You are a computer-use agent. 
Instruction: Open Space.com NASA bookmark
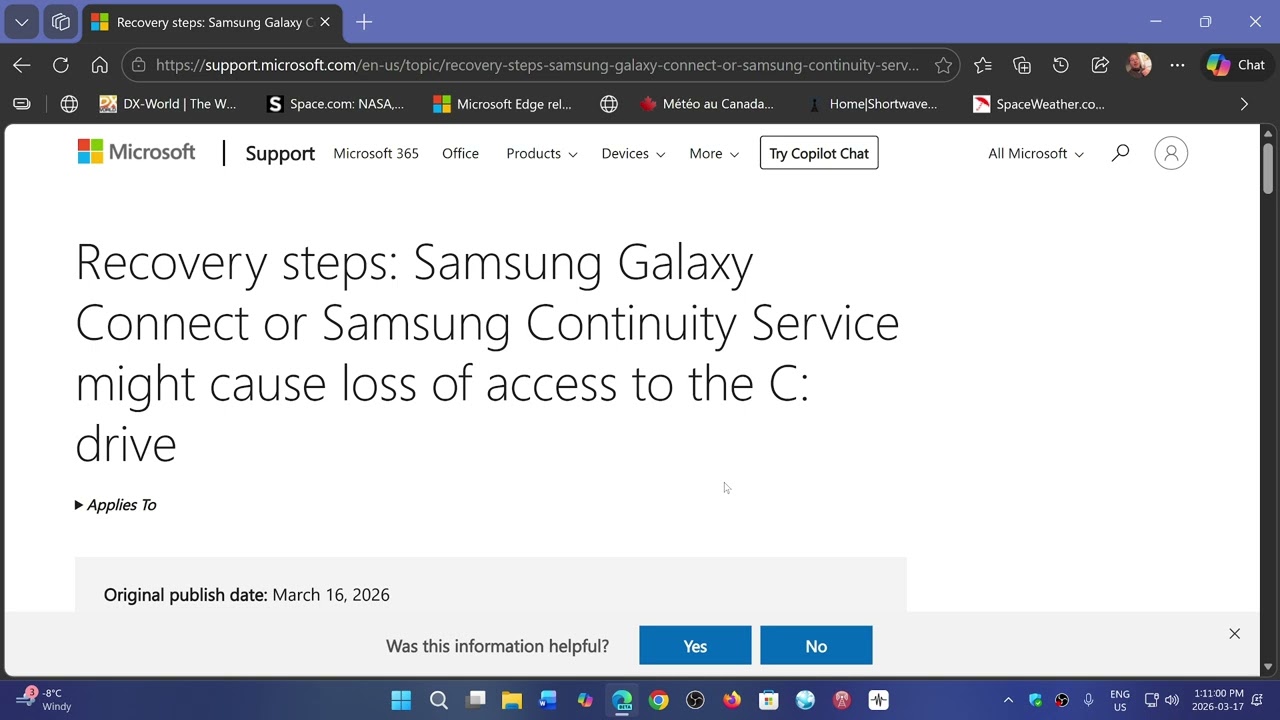[336, 104]
